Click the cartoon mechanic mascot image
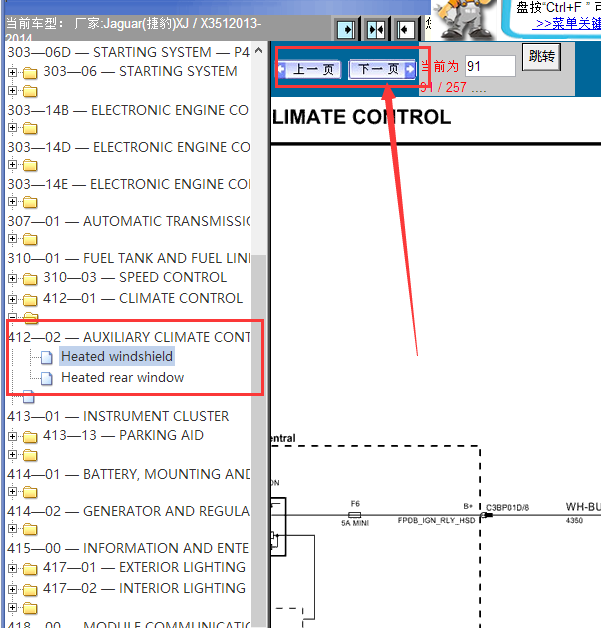Image resolution: width=601 pixels, height=628 pixels. tap(464, 18)
